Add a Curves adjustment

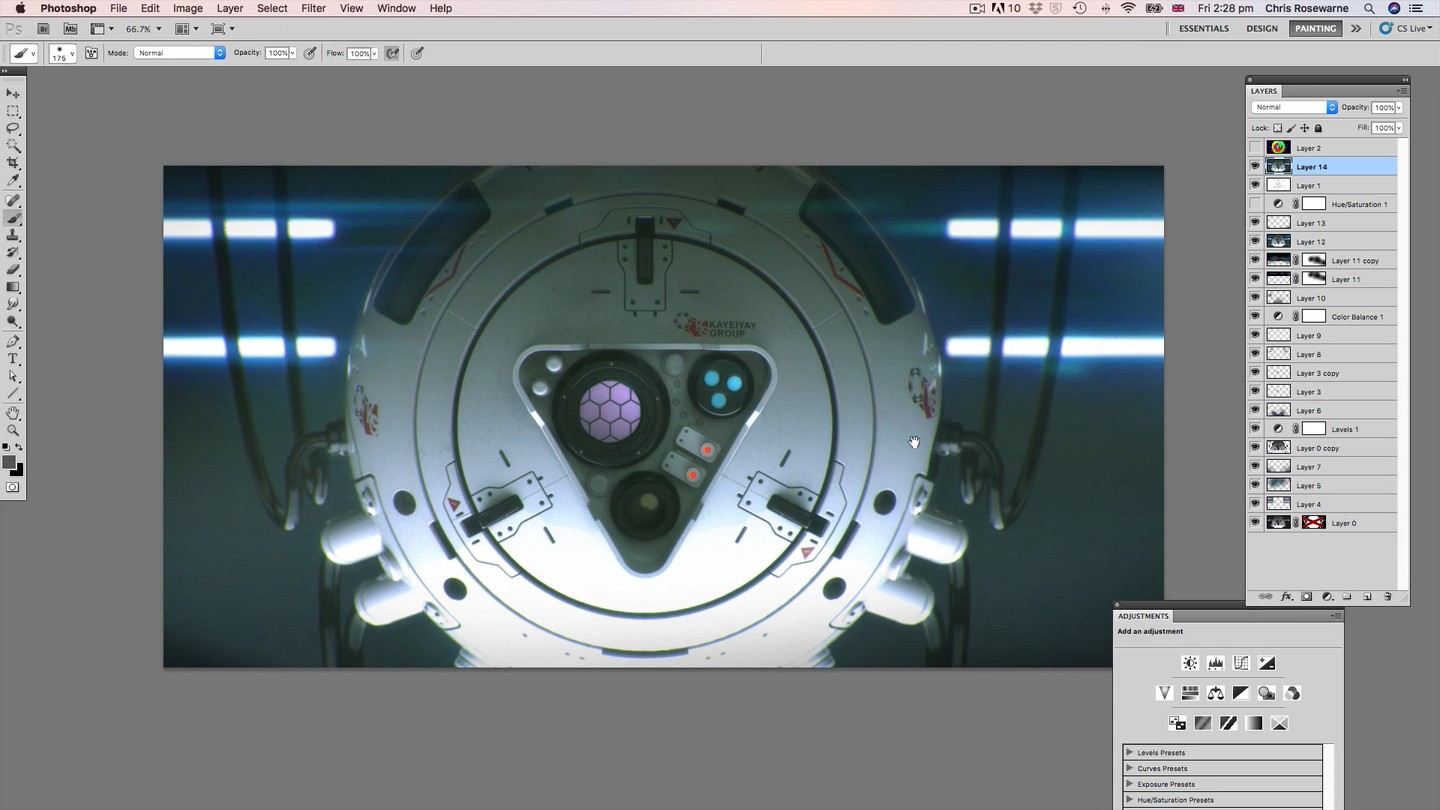point(1241,663)
